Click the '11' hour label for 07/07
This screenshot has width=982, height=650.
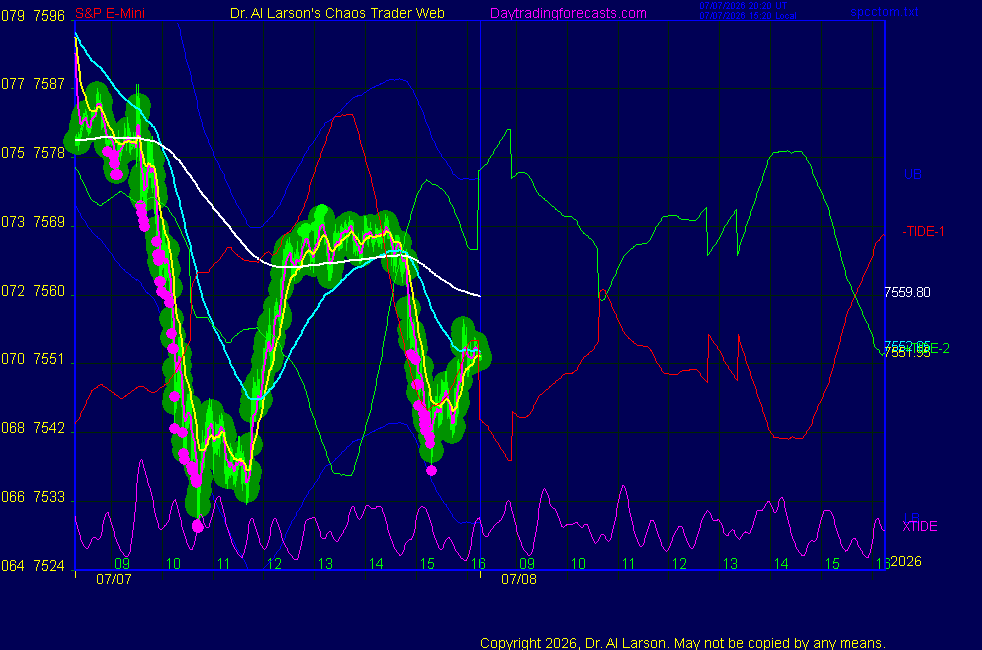(x=224, y=564)
